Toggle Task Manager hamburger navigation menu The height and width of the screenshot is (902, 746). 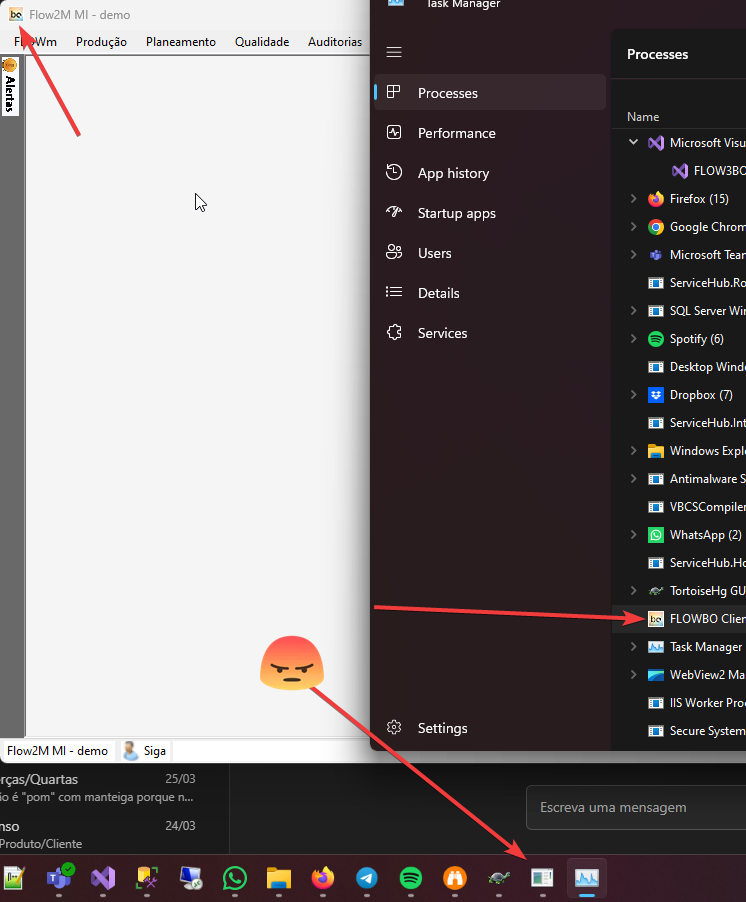pyautogui.click(x=394, y=52)
